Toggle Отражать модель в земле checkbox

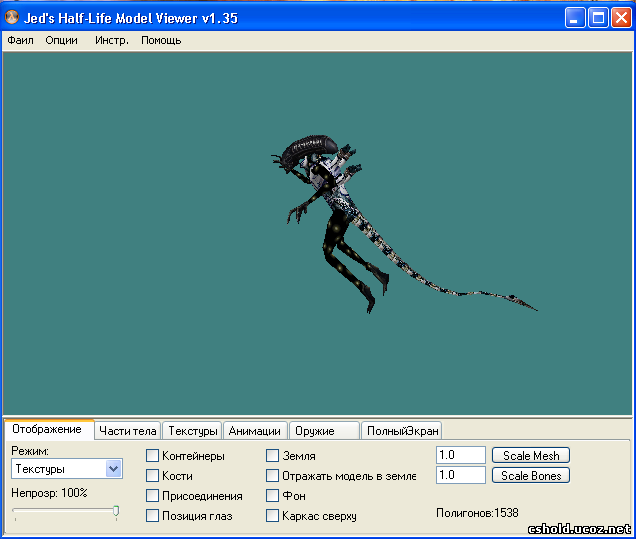[272, 475]
